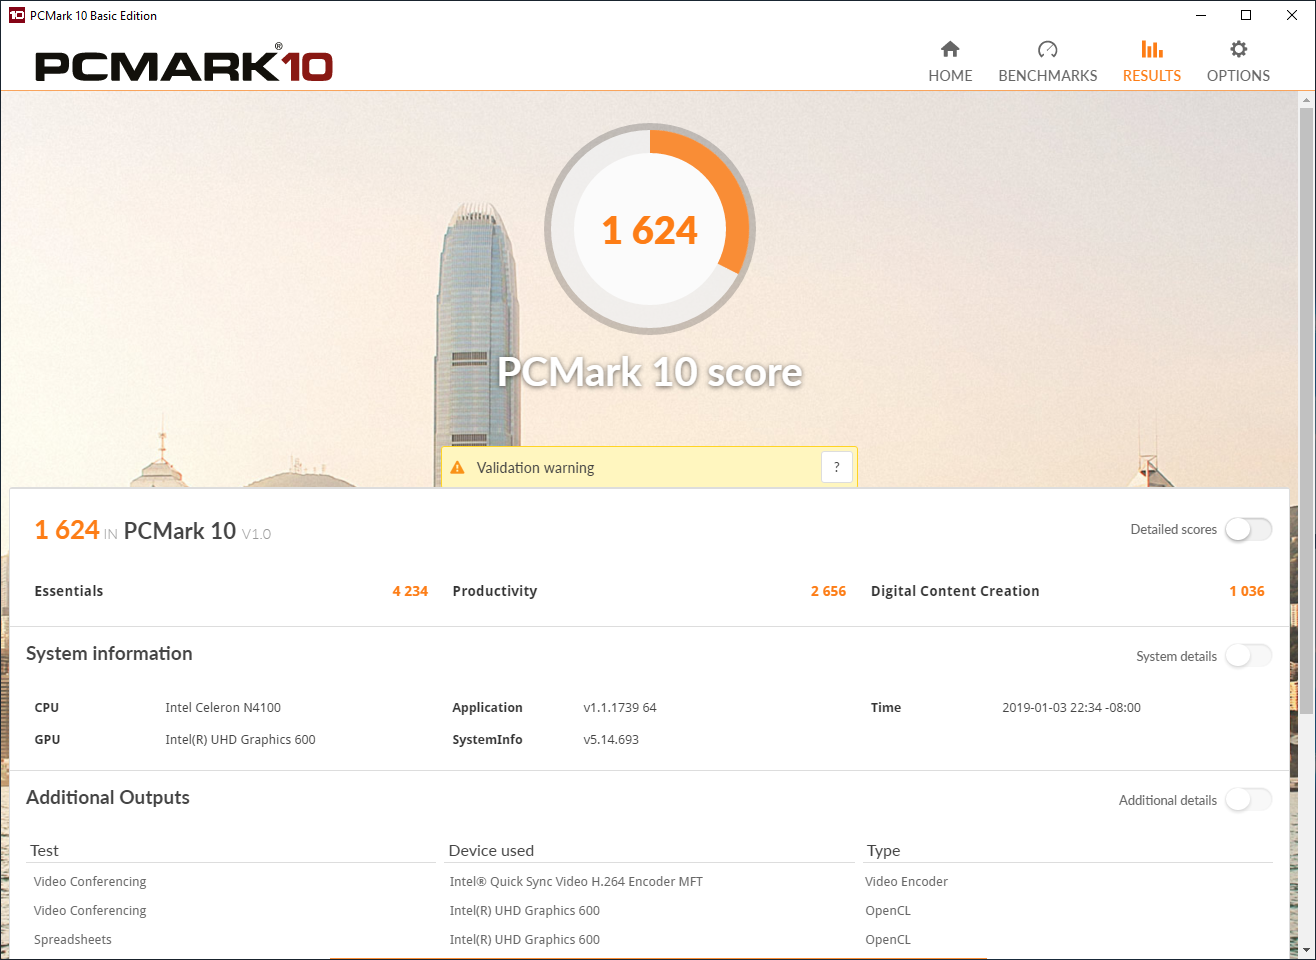Click the Video Encoder type cell
Viewport: 1316px width, 960px height.
pyautogui.click(x=906, y=881)
